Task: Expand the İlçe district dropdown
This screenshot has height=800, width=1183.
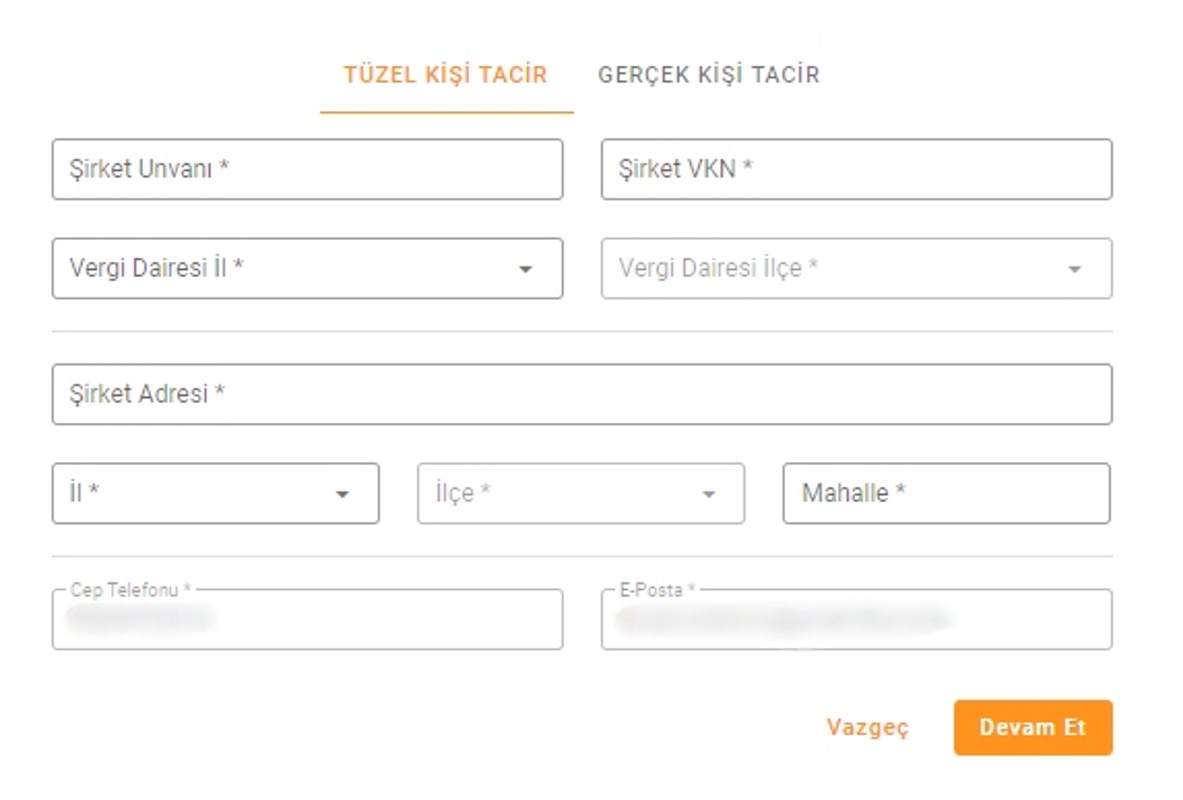Action: coord(581,494)
